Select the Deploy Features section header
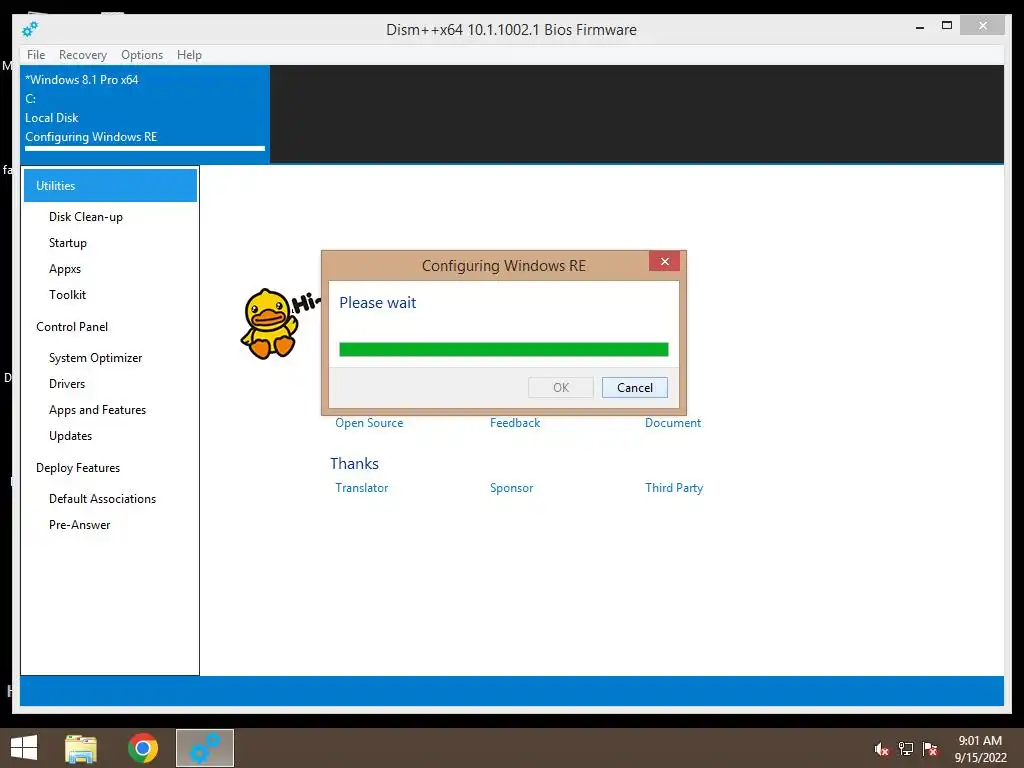Viewport: 1024px width, 768px height. pos(78,468)
